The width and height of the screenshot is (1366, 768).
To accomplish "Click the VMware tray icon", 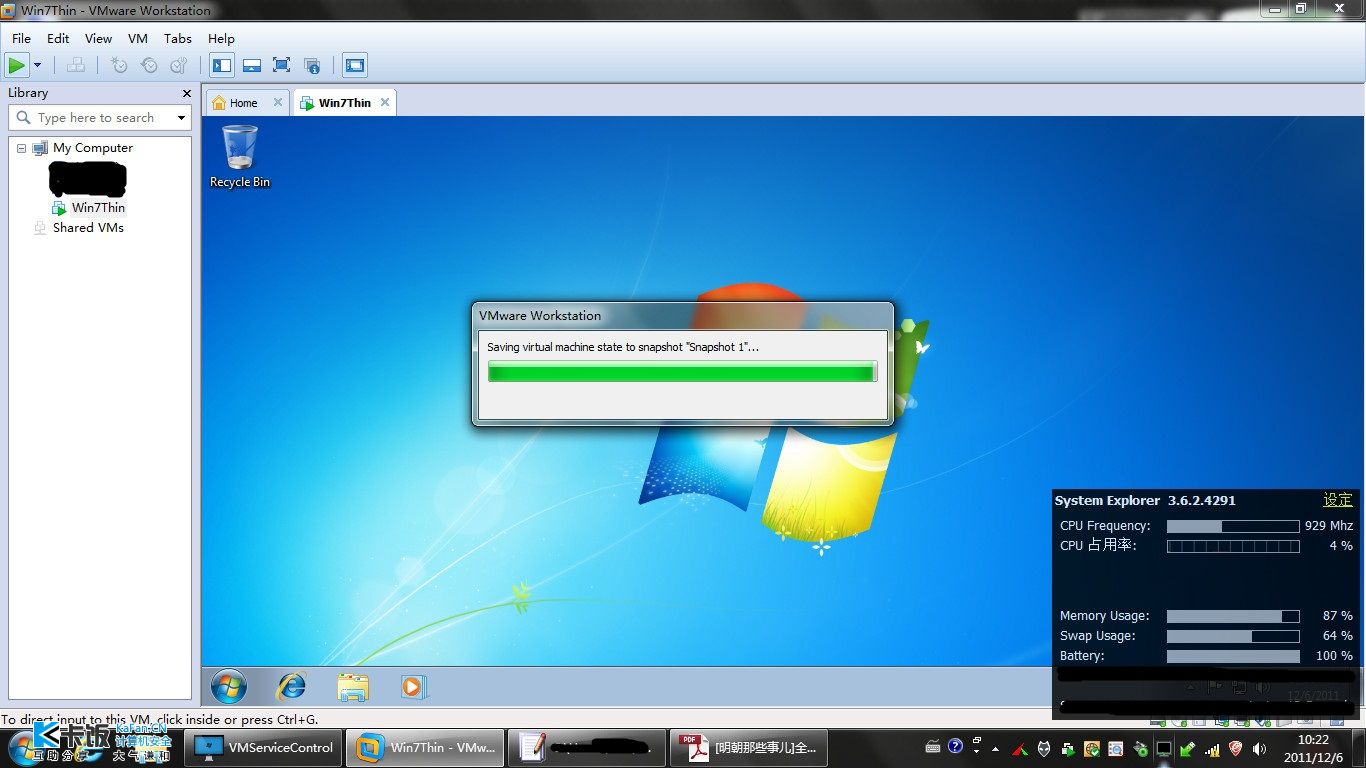I will (x=1068, y=749).
